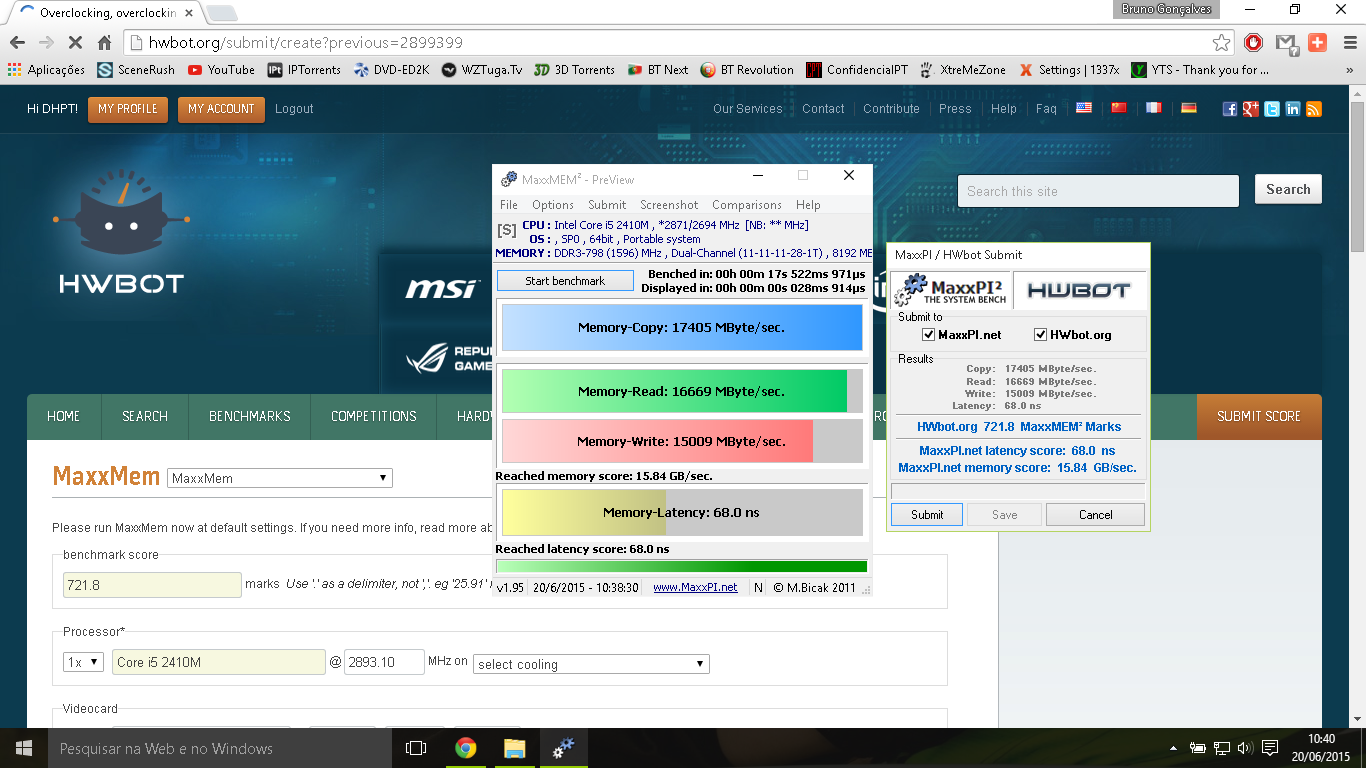The image size is (1366, 768).
Task: Go to the HWBOT SEARCH nav tab
Action: (x=145, y=416)
